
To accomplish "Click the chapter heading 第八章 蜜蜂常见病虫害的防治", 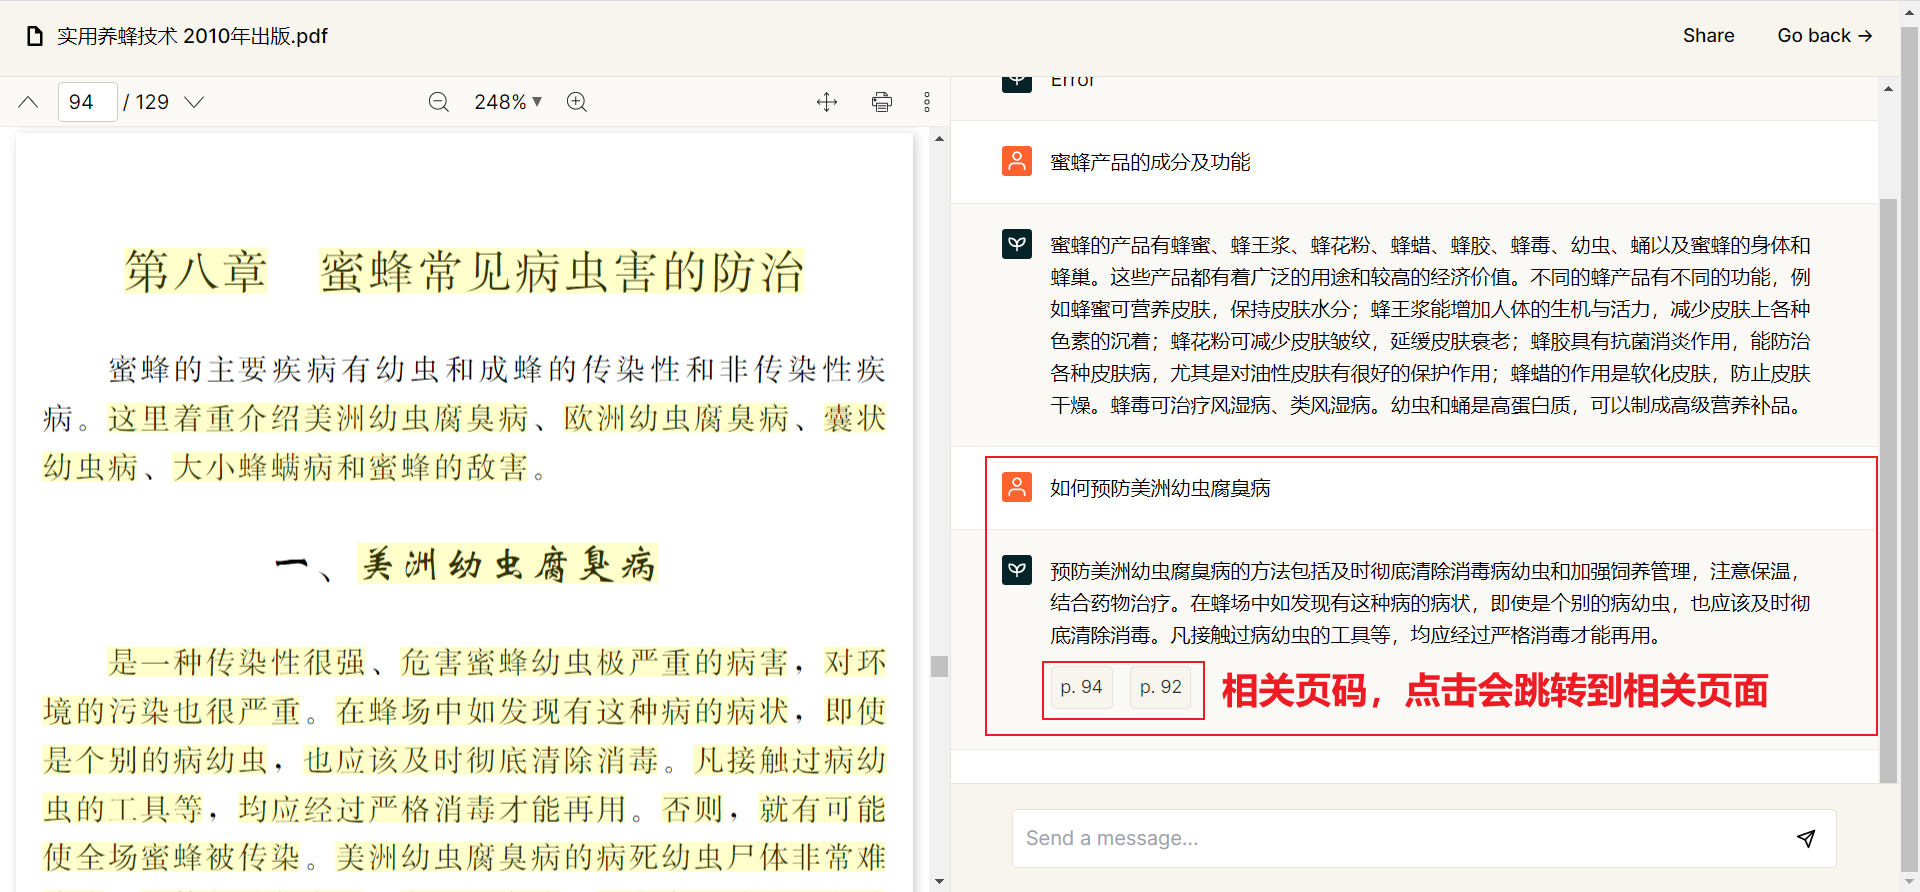I will click(x=464, y=272).
